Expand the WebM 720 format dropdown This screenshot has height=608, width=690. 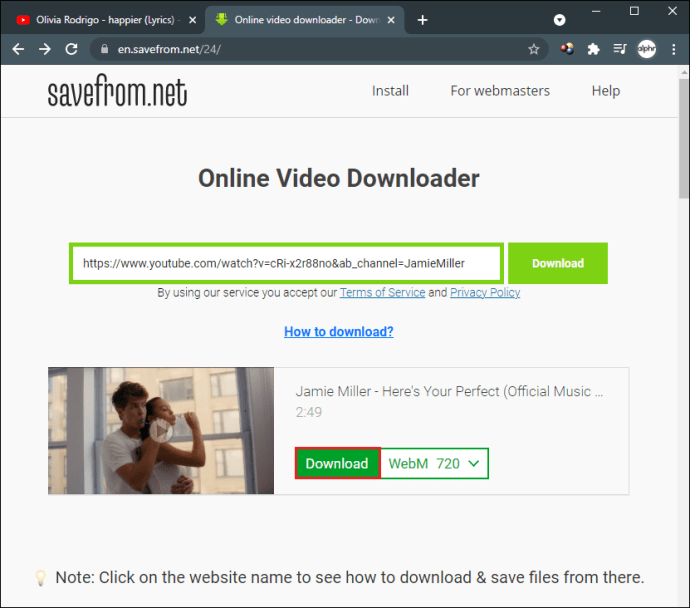(x=434, y=463)
